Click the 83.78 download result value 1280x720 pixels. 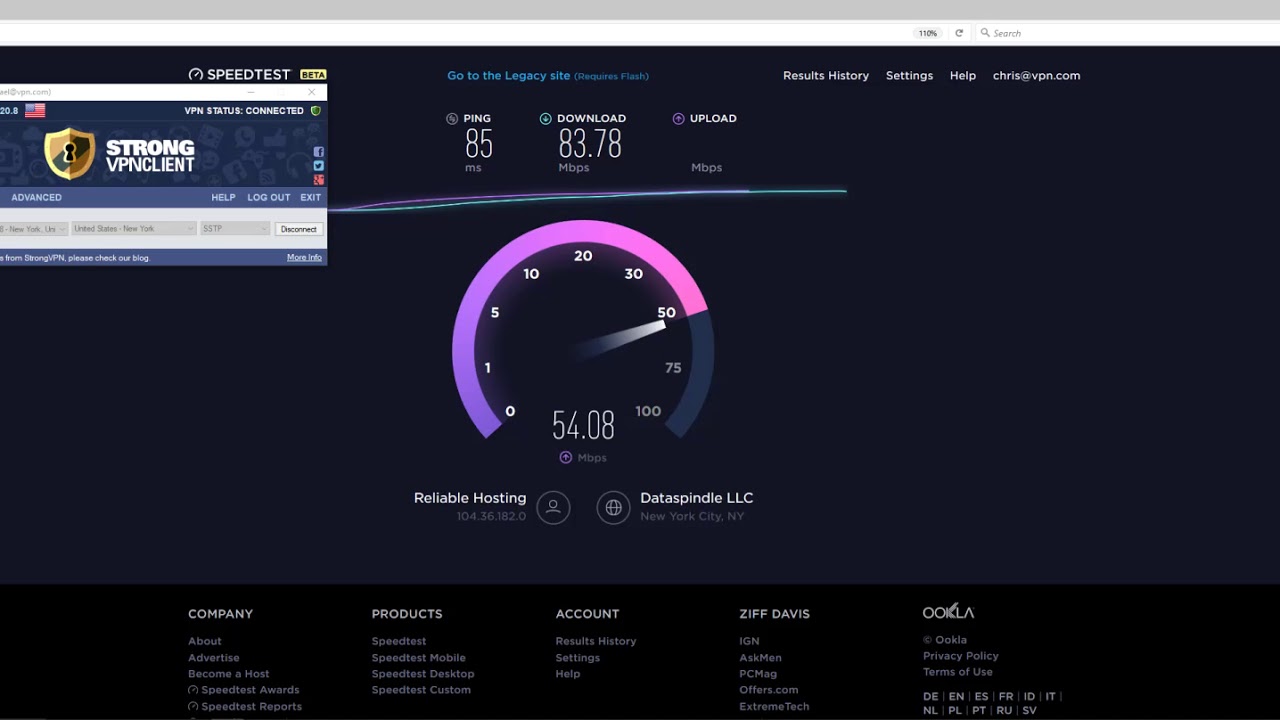click(590, 144)
